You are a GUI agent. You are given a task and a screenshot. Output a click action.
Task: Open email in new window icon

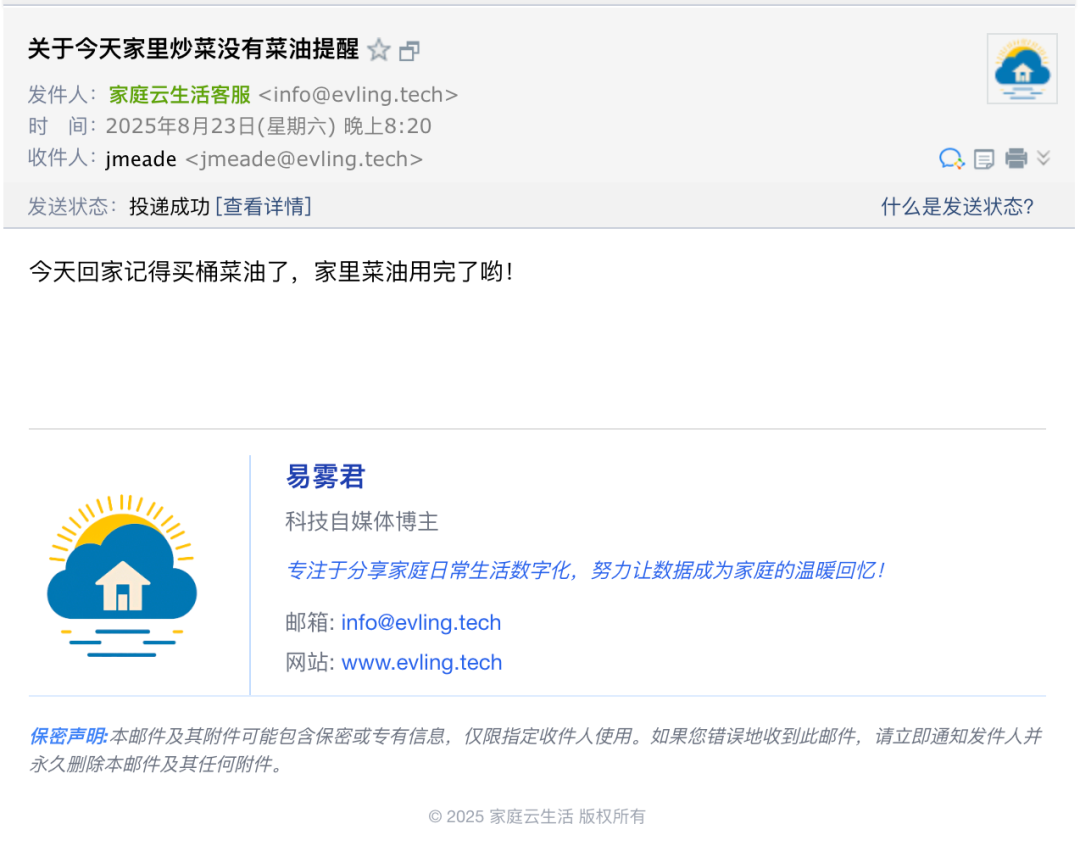tap(410, 51)
